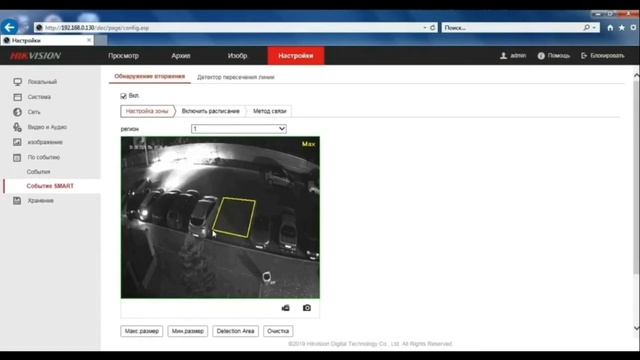This screenshot has width=640, height=360.
Task: Open the Изобр tab
Action: click(237, 56)
